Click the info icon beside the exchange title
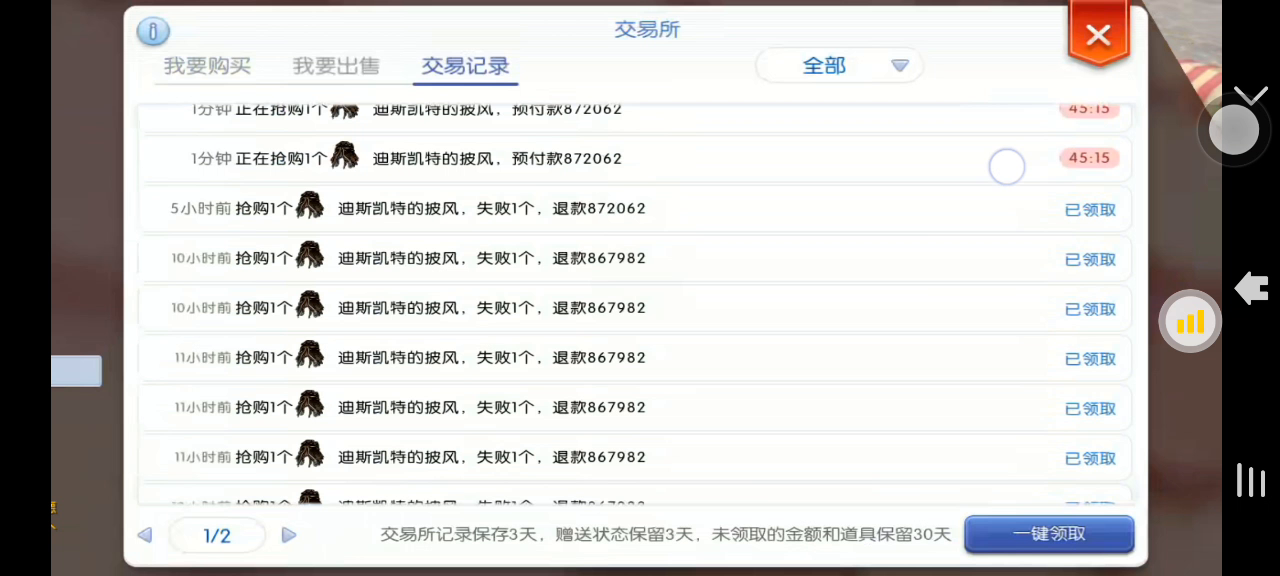Viewport: 1280px width, 576px height. (x=153, y=32)
